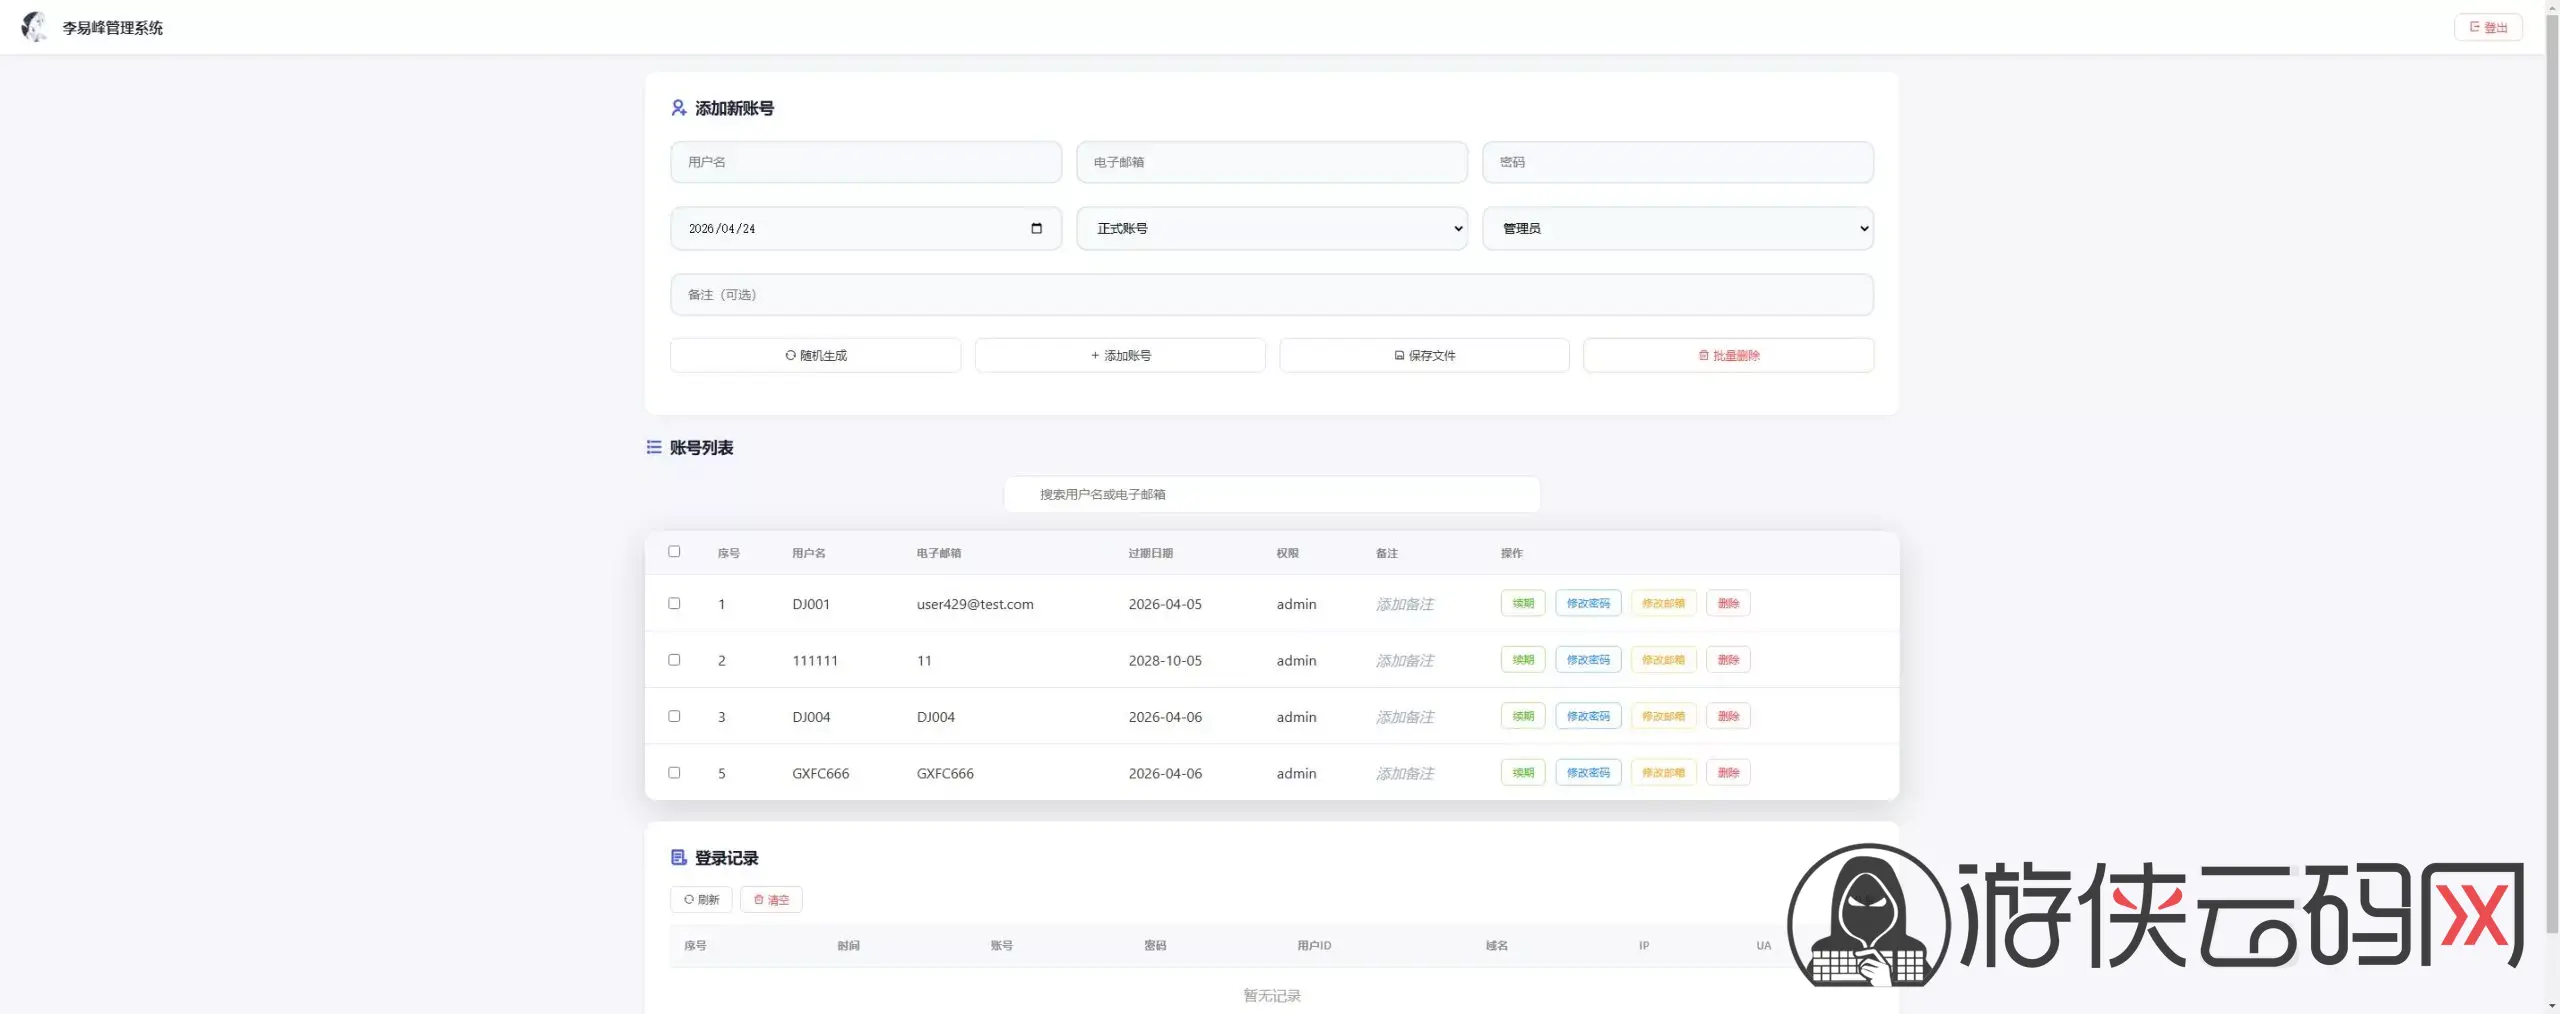Click 修改邮箱 for user DJ004
The width and height of the screenshot is (2560, 1014).
(1663, 717)
